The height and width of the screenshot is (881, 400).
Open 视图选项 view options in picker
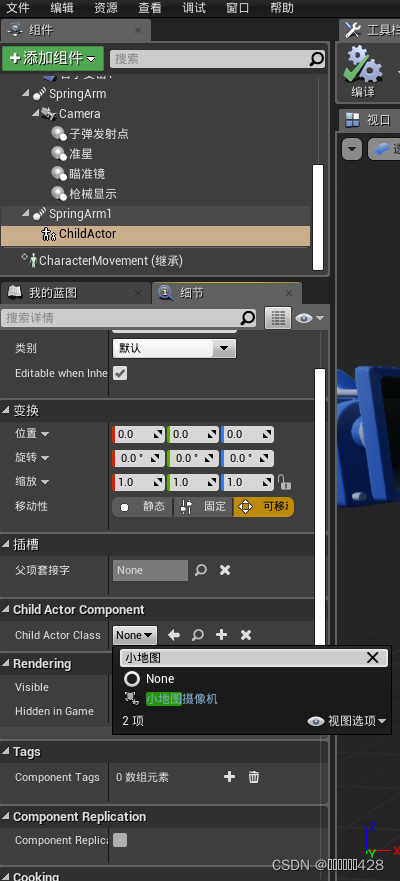click(347, 721)
